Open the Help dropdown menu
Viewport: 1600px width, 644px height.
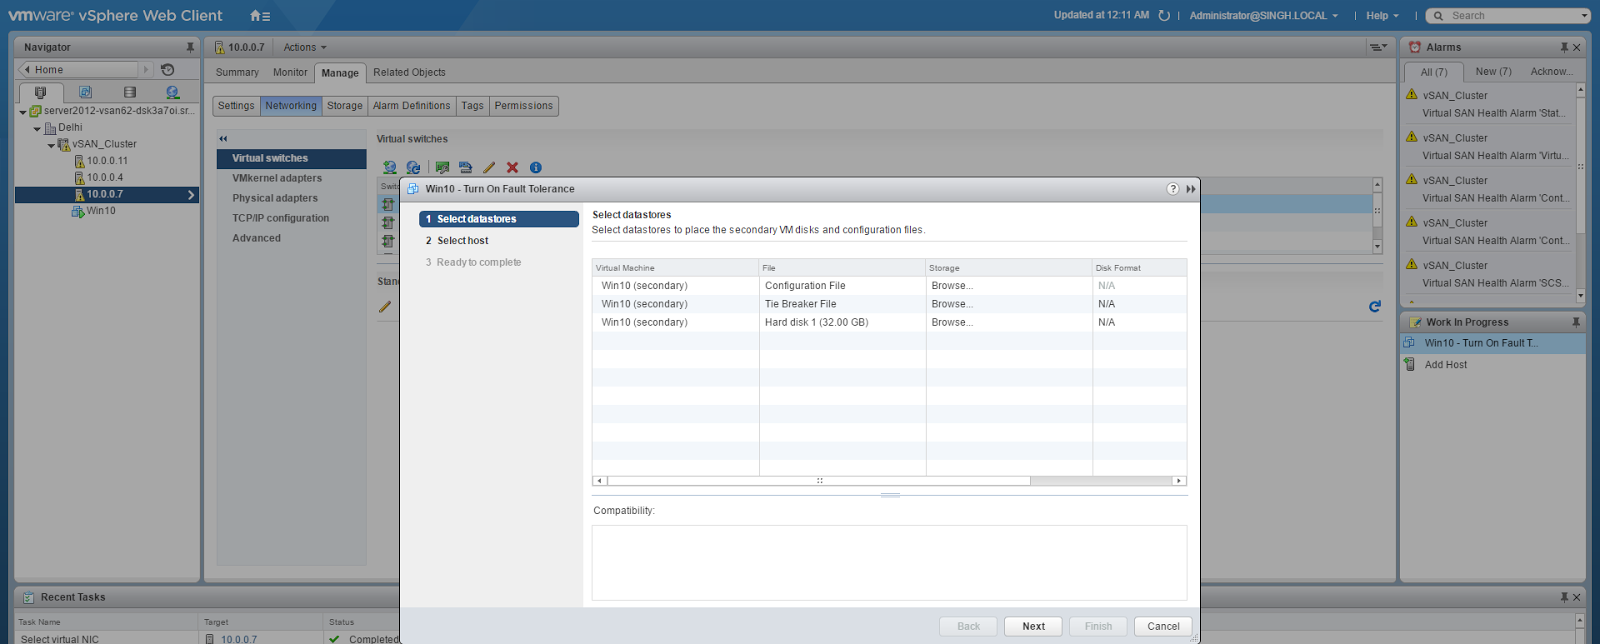tap(1382, 16)
